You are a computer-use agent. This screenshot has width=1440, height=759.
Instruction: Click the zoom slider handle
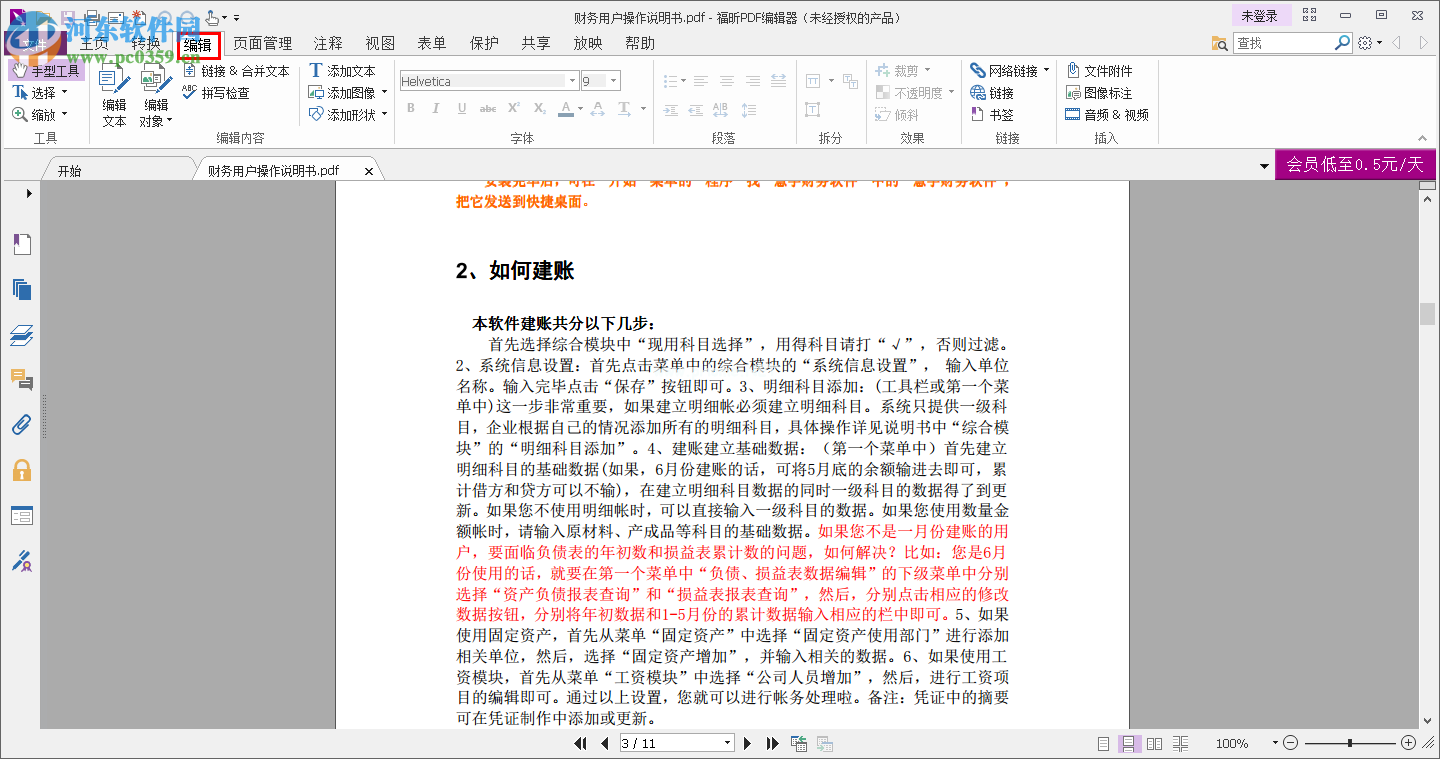[x=1350, y=743]
